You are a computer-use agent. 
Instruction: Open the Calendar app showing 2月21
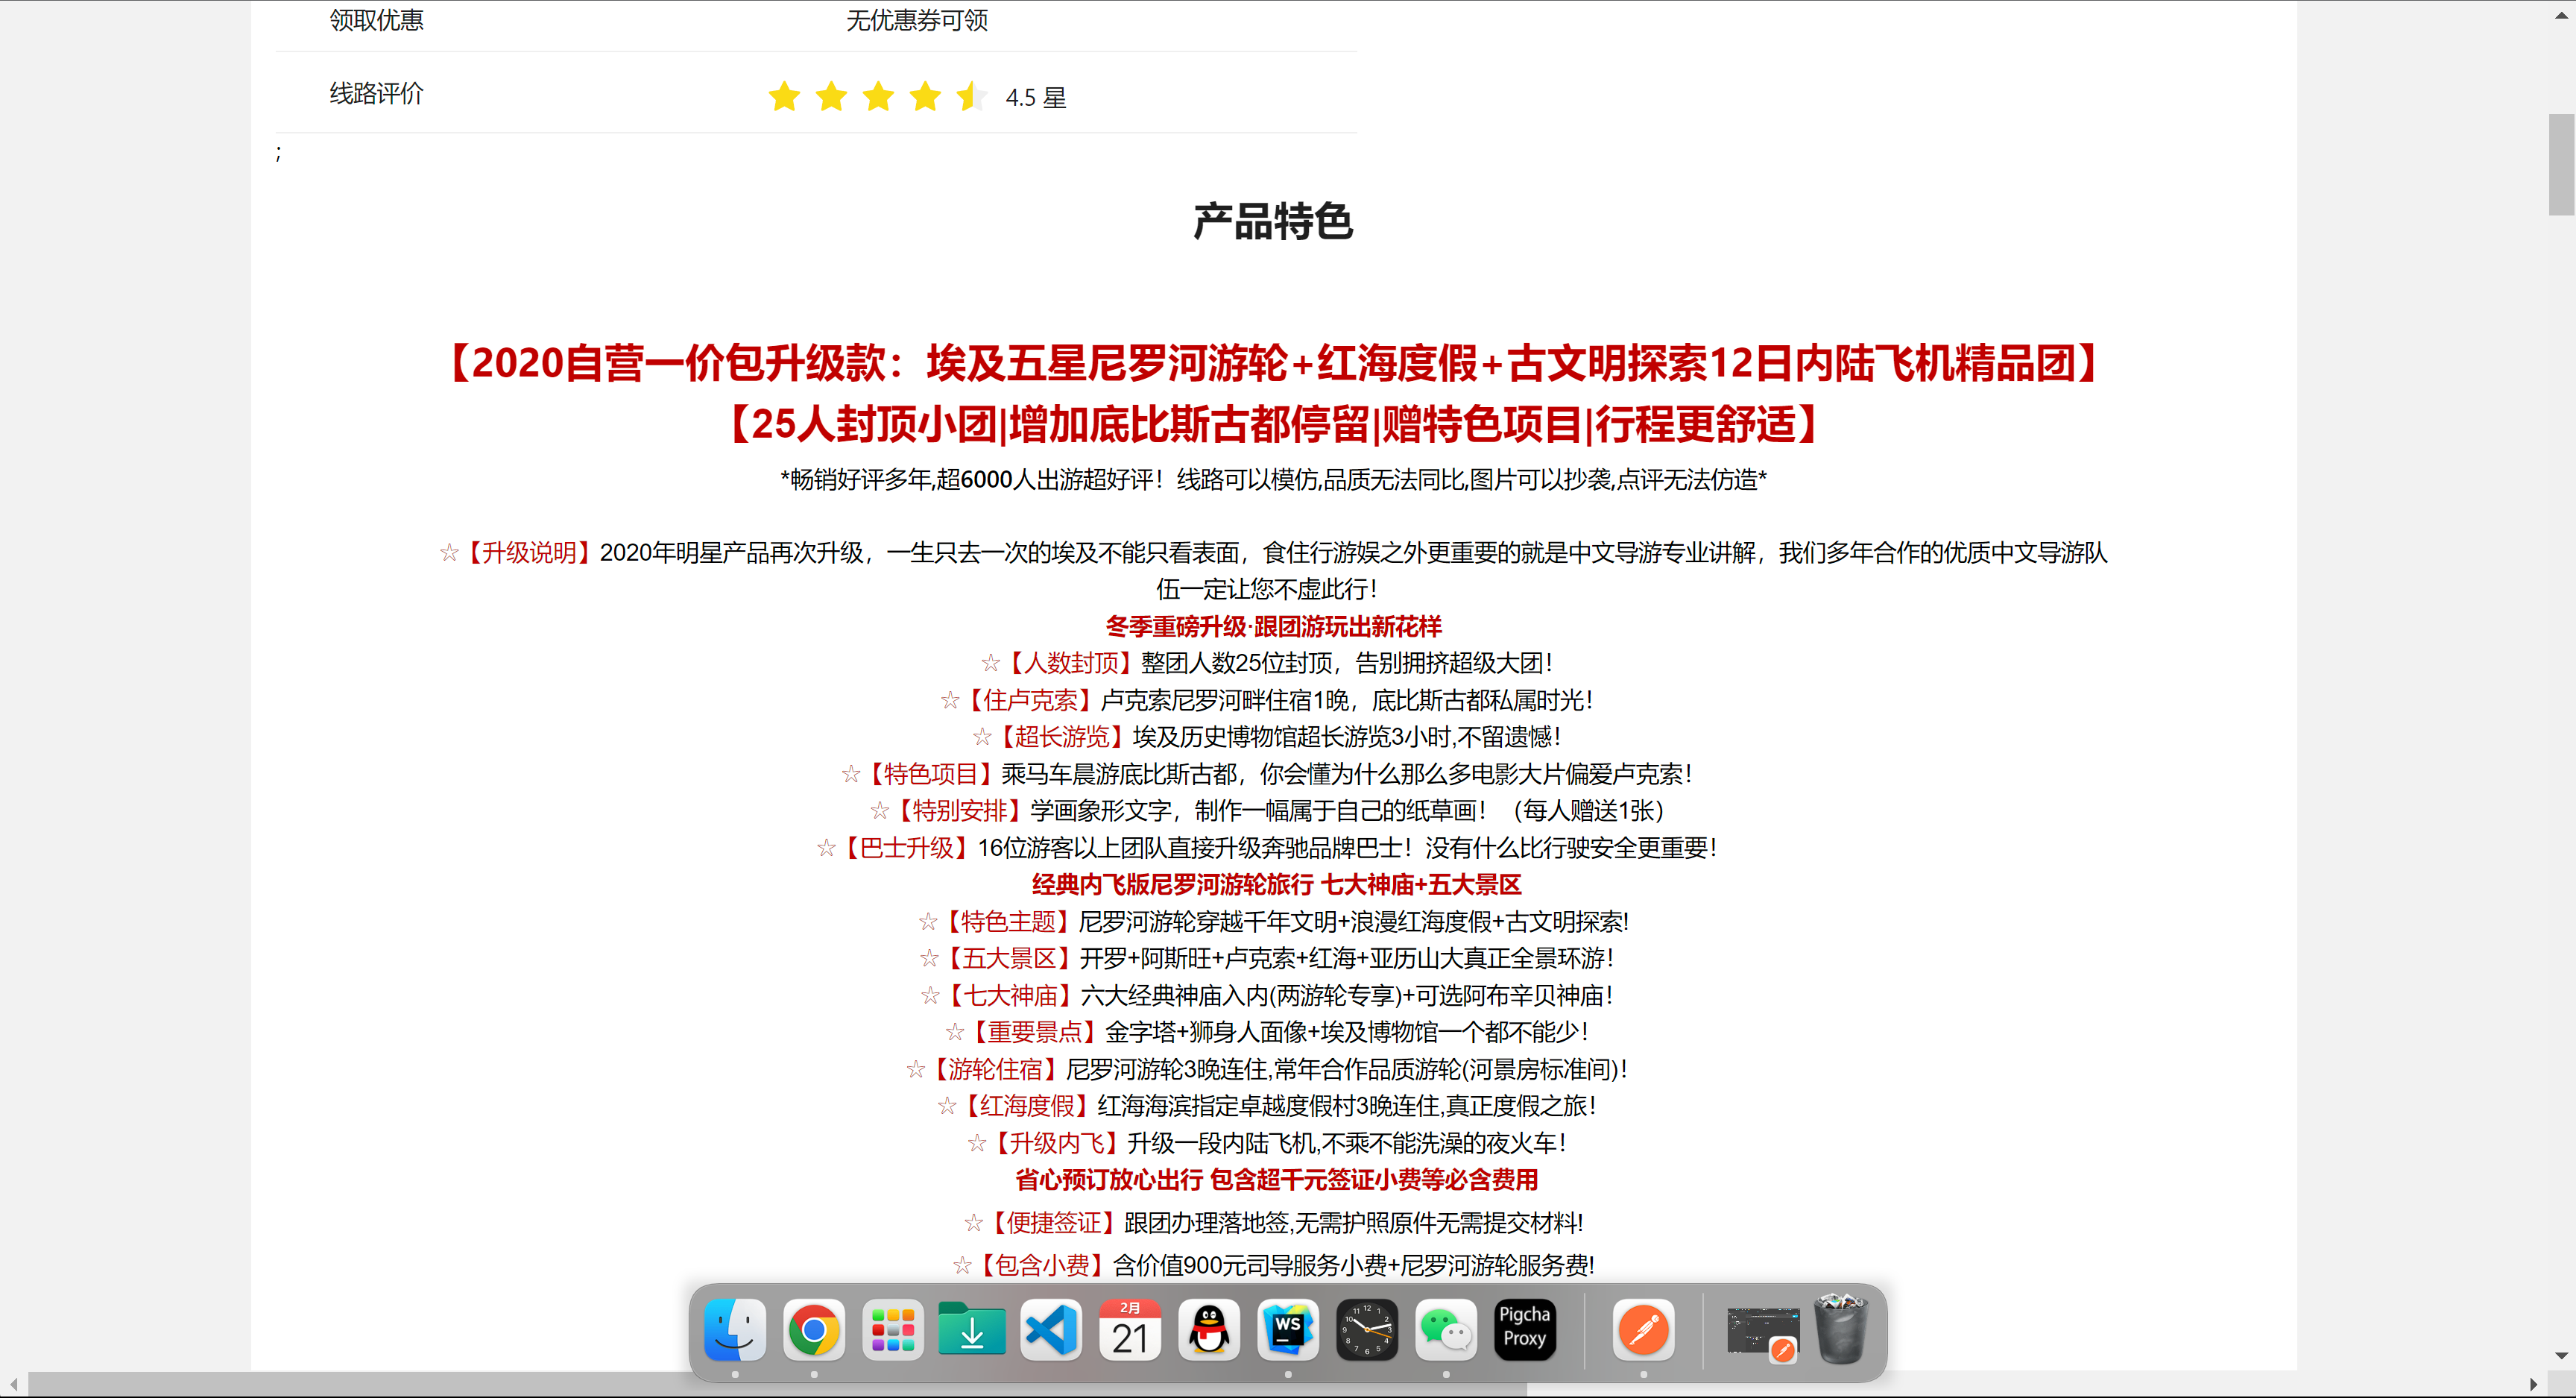(x=1129, y=1330)
